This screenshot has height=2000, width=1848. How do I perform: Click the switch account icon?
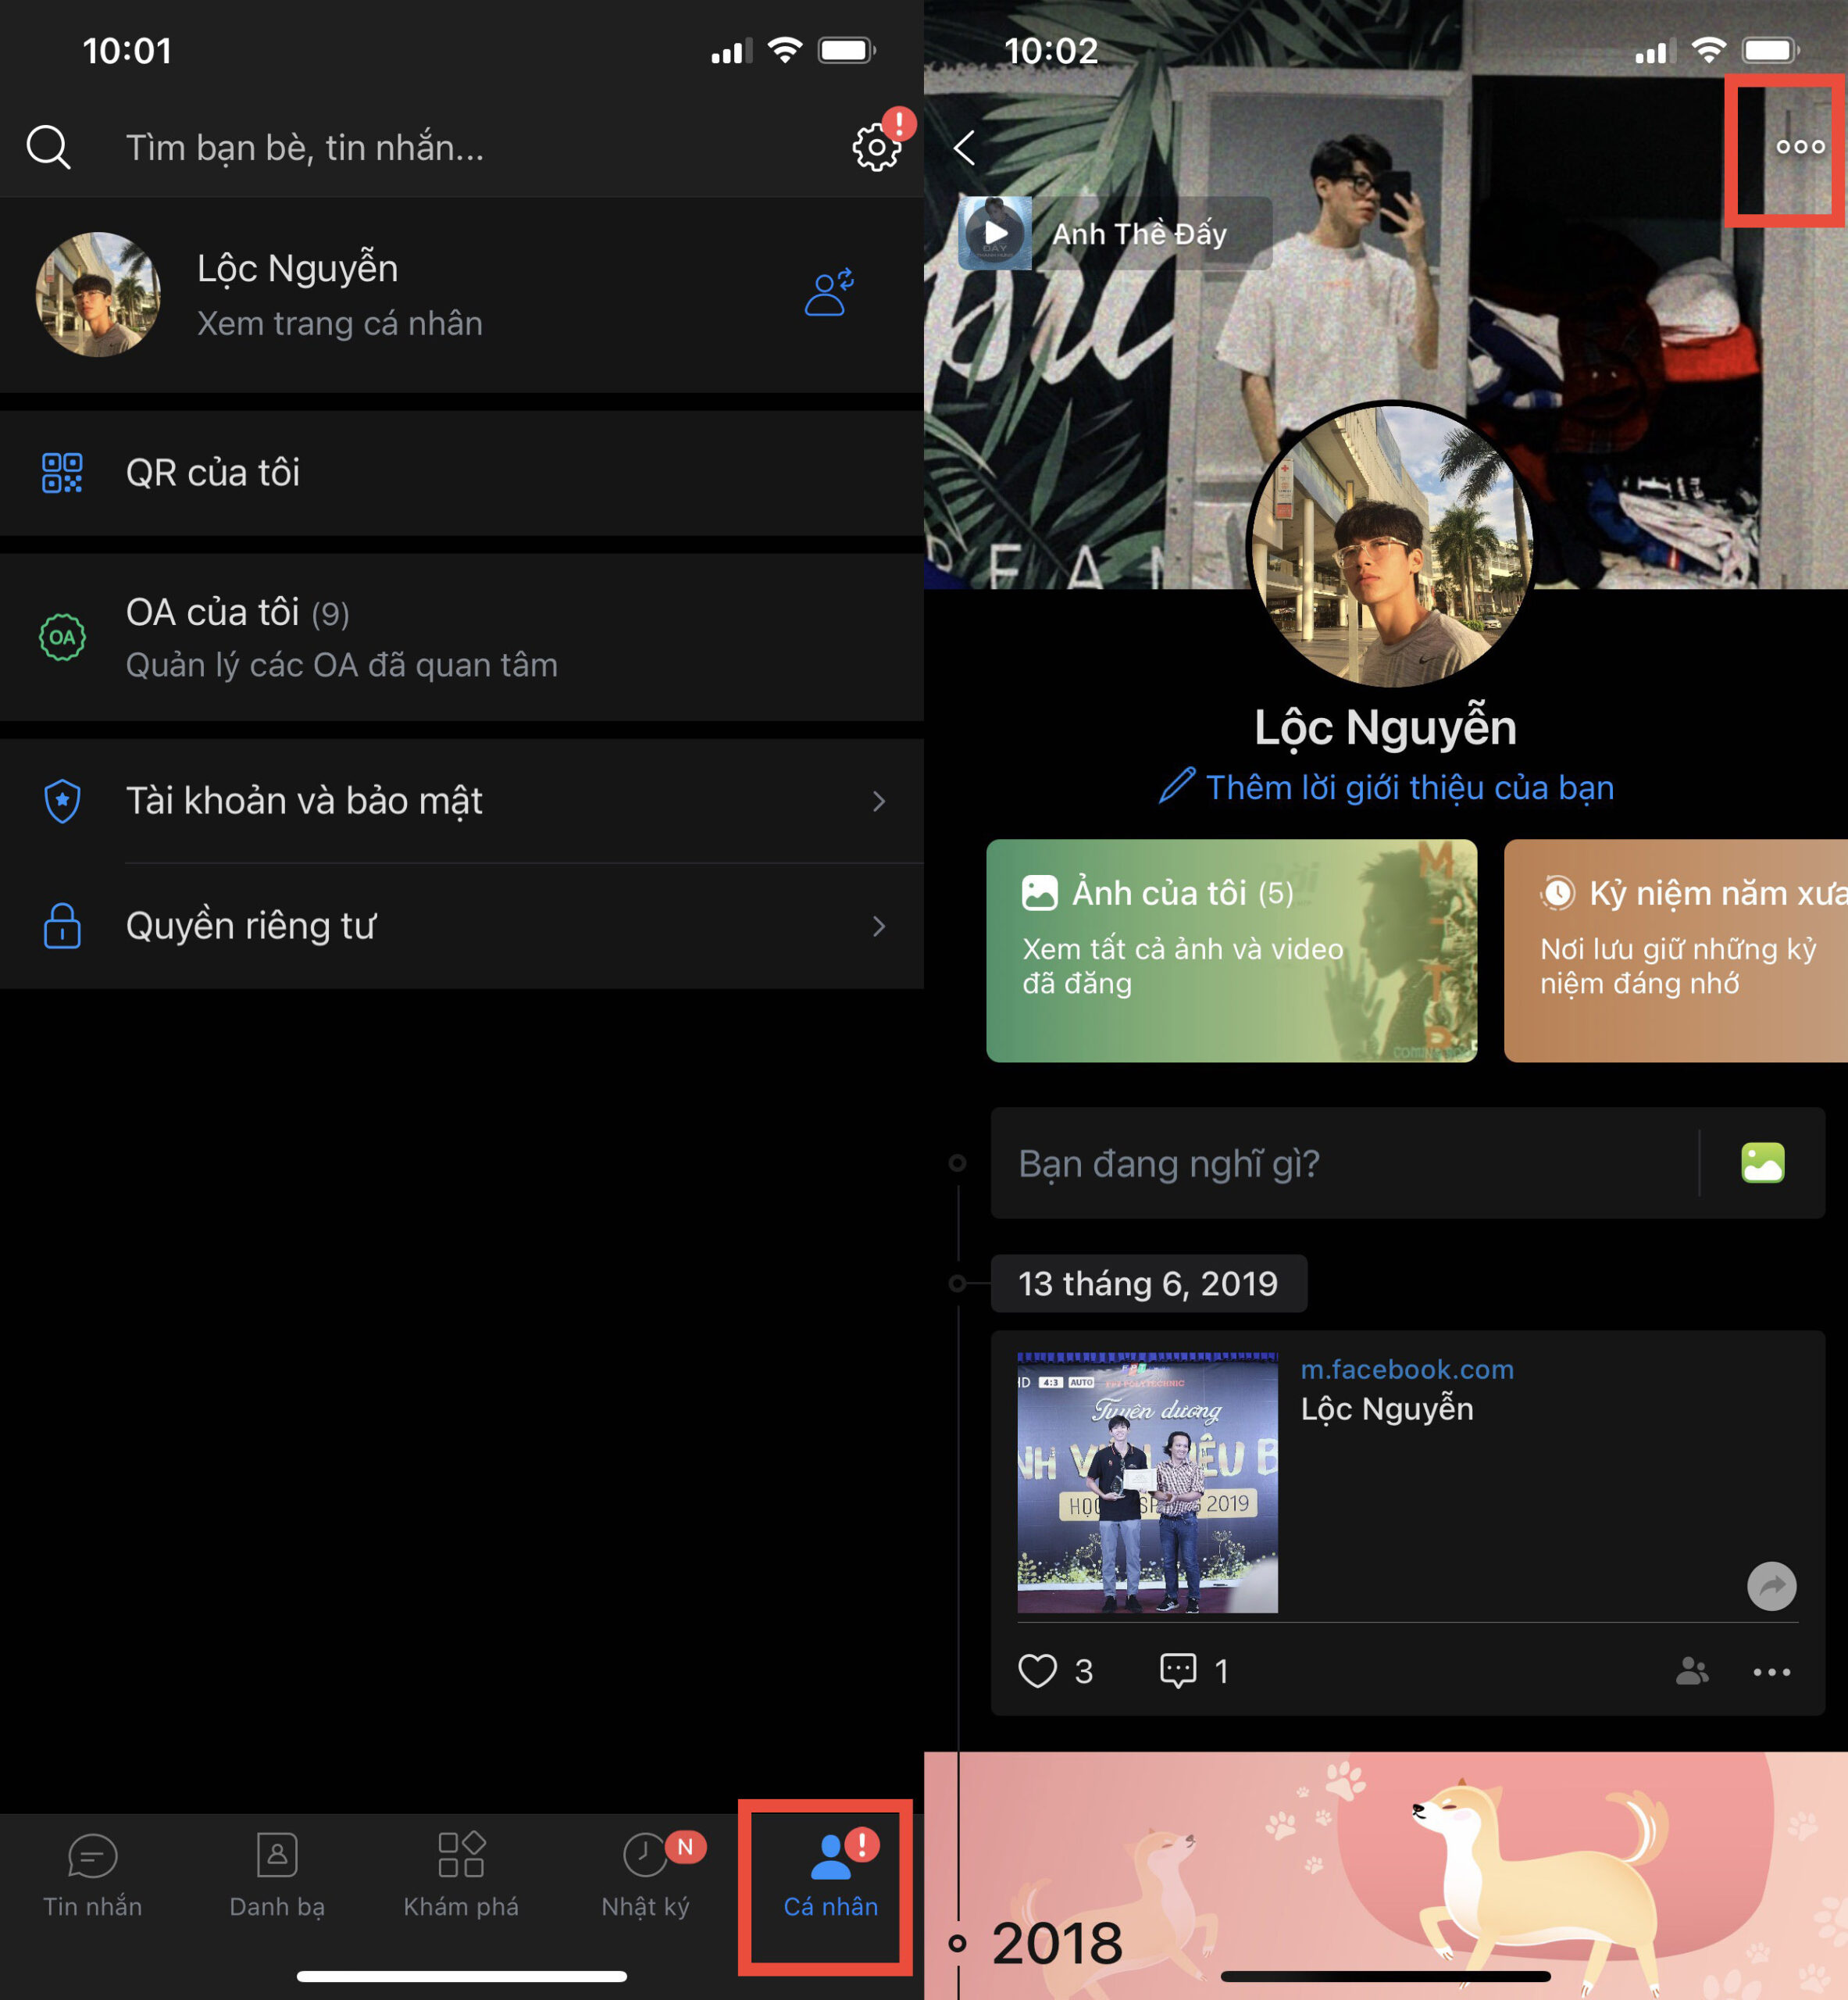tap(829, 292)
